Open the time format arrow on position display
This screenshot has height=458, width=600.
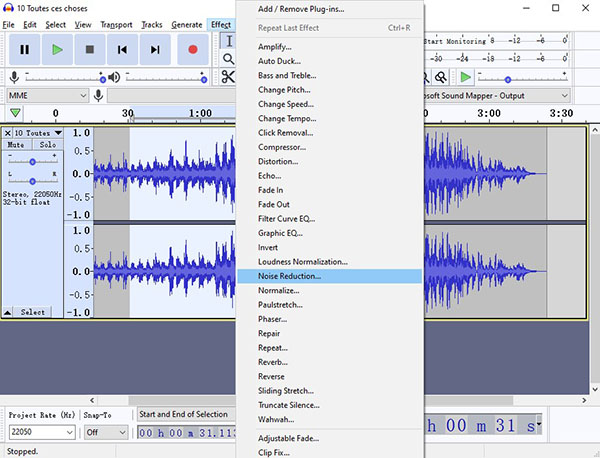click(x=539, y=424)
